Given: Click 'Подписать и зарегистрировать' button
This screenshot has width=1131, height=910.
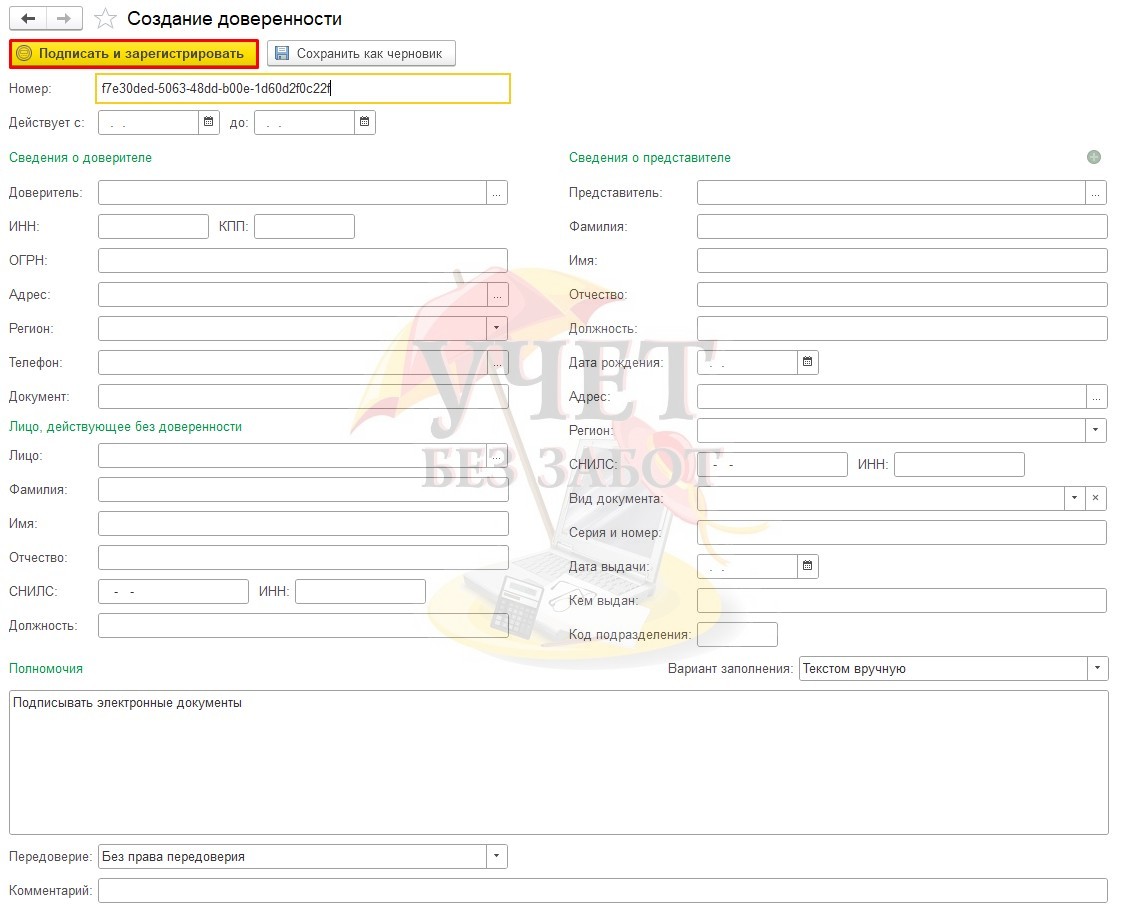Looking at the screenshot, I should (133, 53).
